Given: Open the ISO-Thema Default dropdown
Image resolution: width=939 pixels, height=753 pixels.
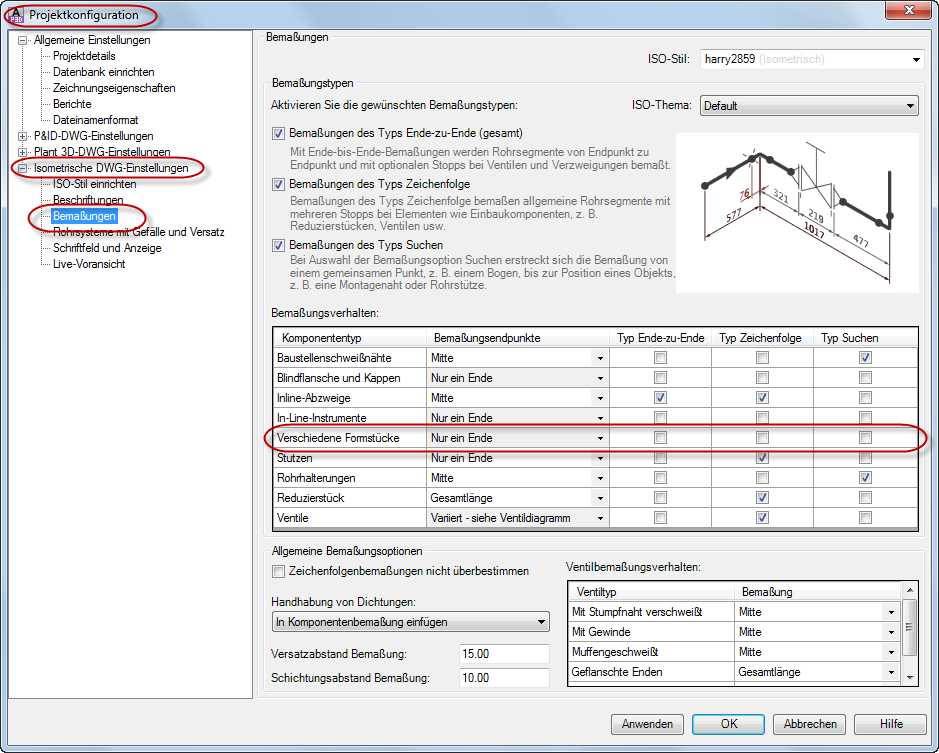Looking at the screenshot, I should (808, 106).
